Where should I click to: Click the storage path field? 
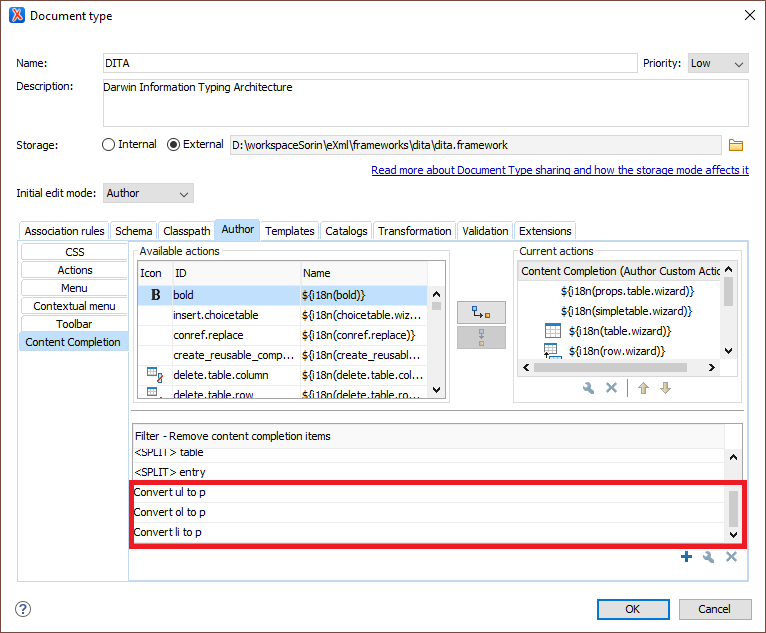[x=475, y=145]
